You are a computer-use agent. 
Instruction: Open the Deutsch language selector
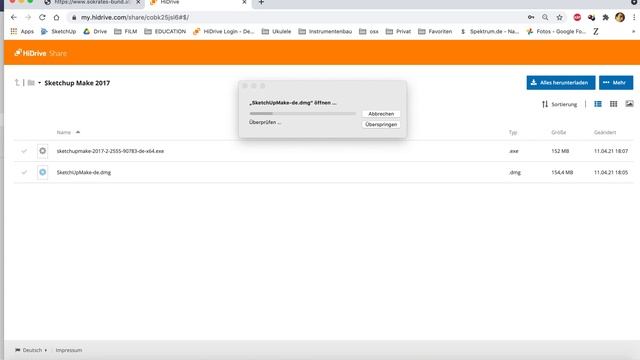pyautogui.click(x=31, y=350)
